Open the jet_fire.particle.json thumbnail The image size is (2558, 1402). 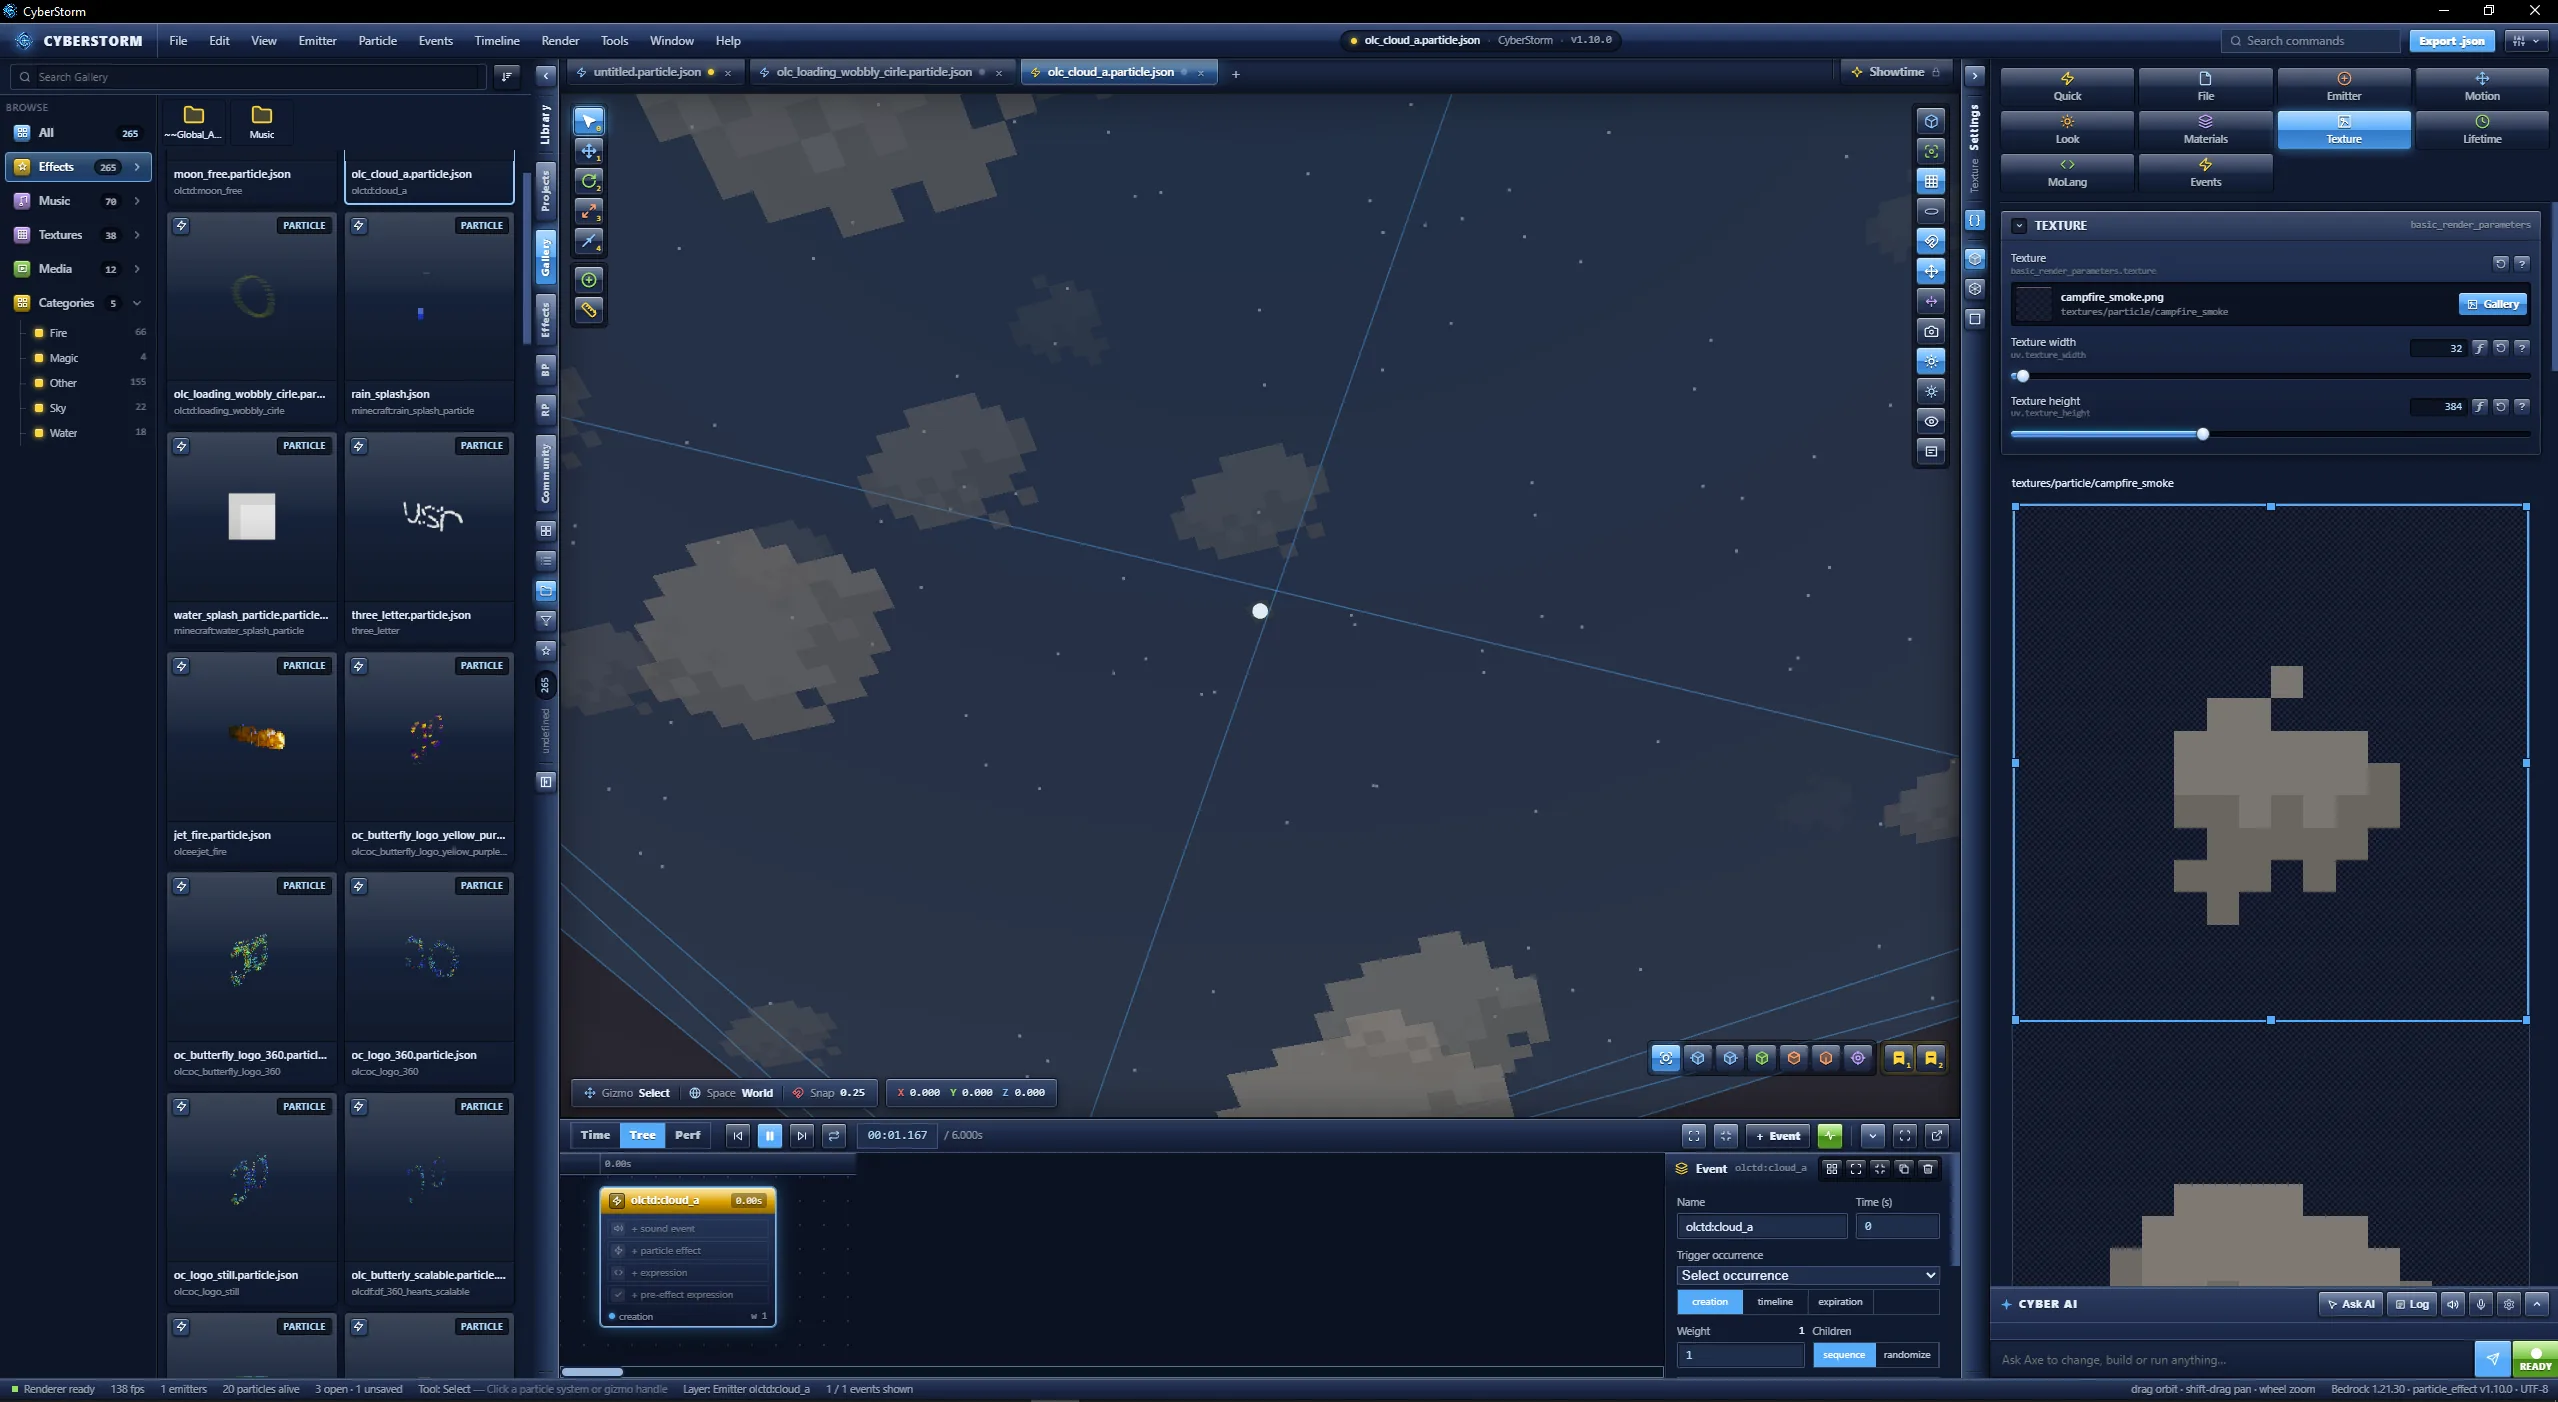(x=251, y=738)
